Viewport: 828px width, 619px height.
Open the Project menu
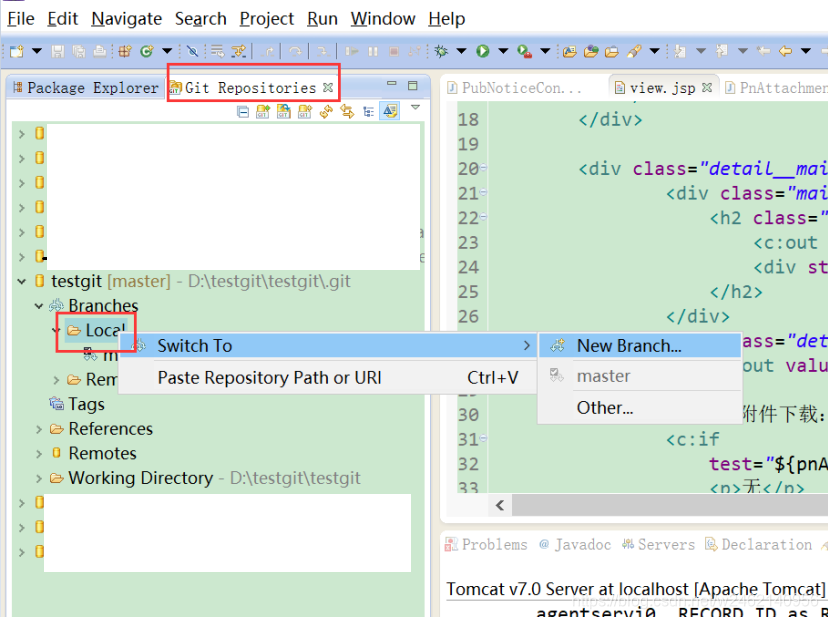[266, 19]
